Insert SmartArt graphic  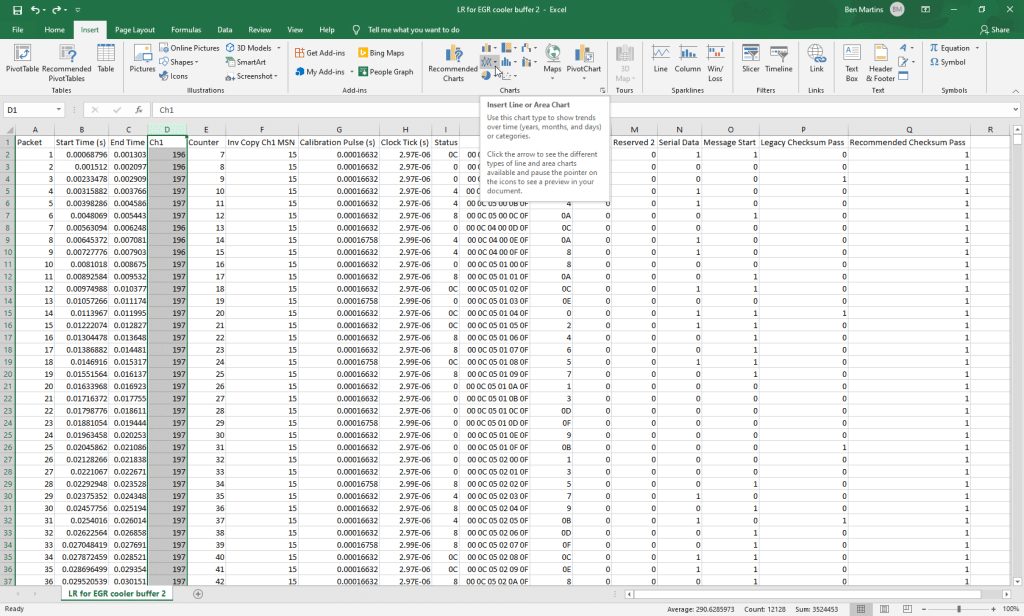246,62
